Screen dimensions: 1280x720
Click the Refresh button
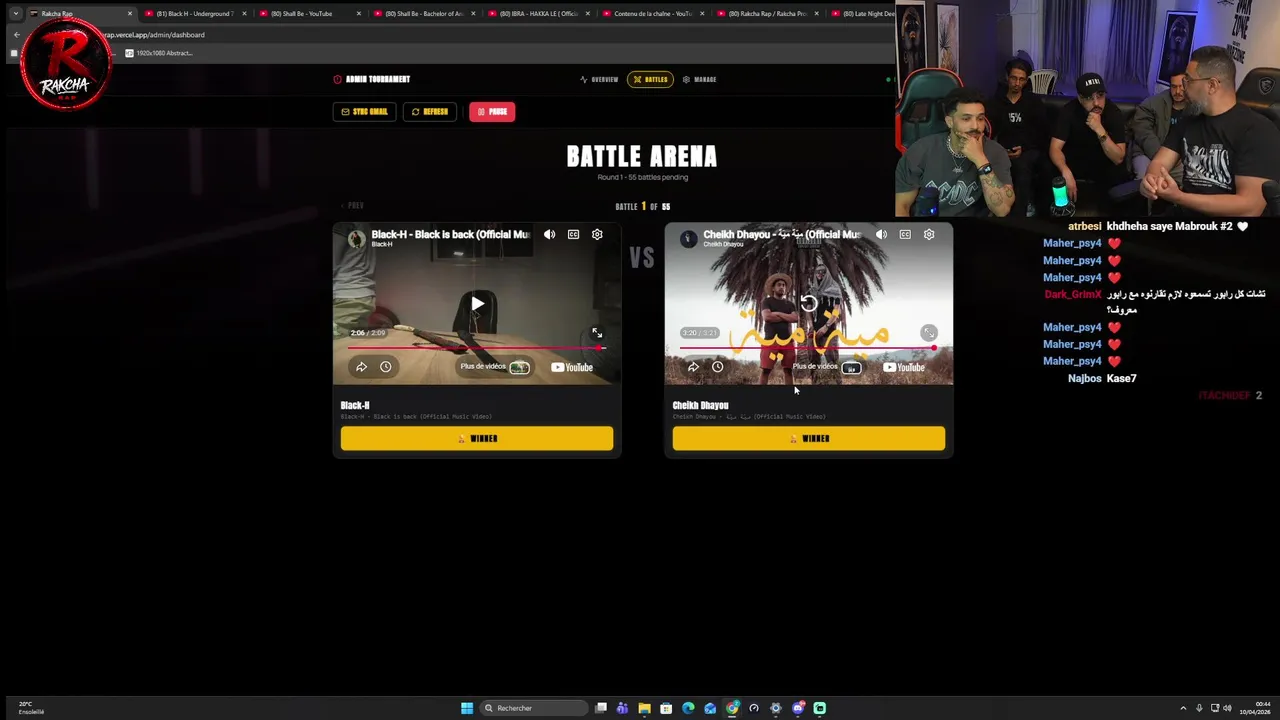430,112
